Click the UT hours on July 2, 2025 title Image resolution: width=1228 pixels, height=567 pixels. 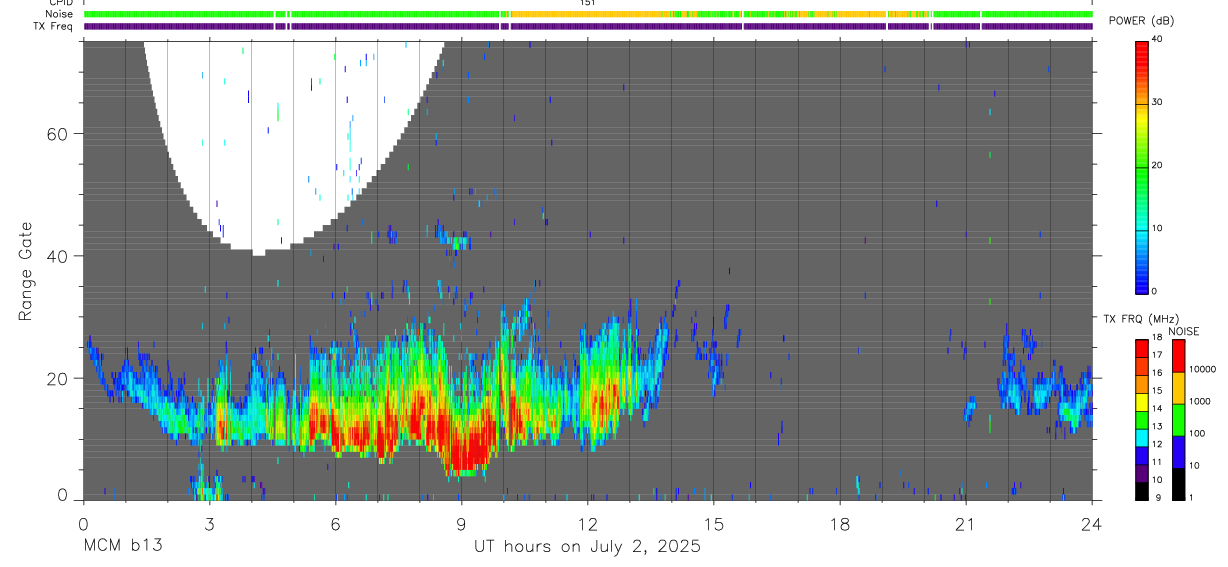[587, 547]
